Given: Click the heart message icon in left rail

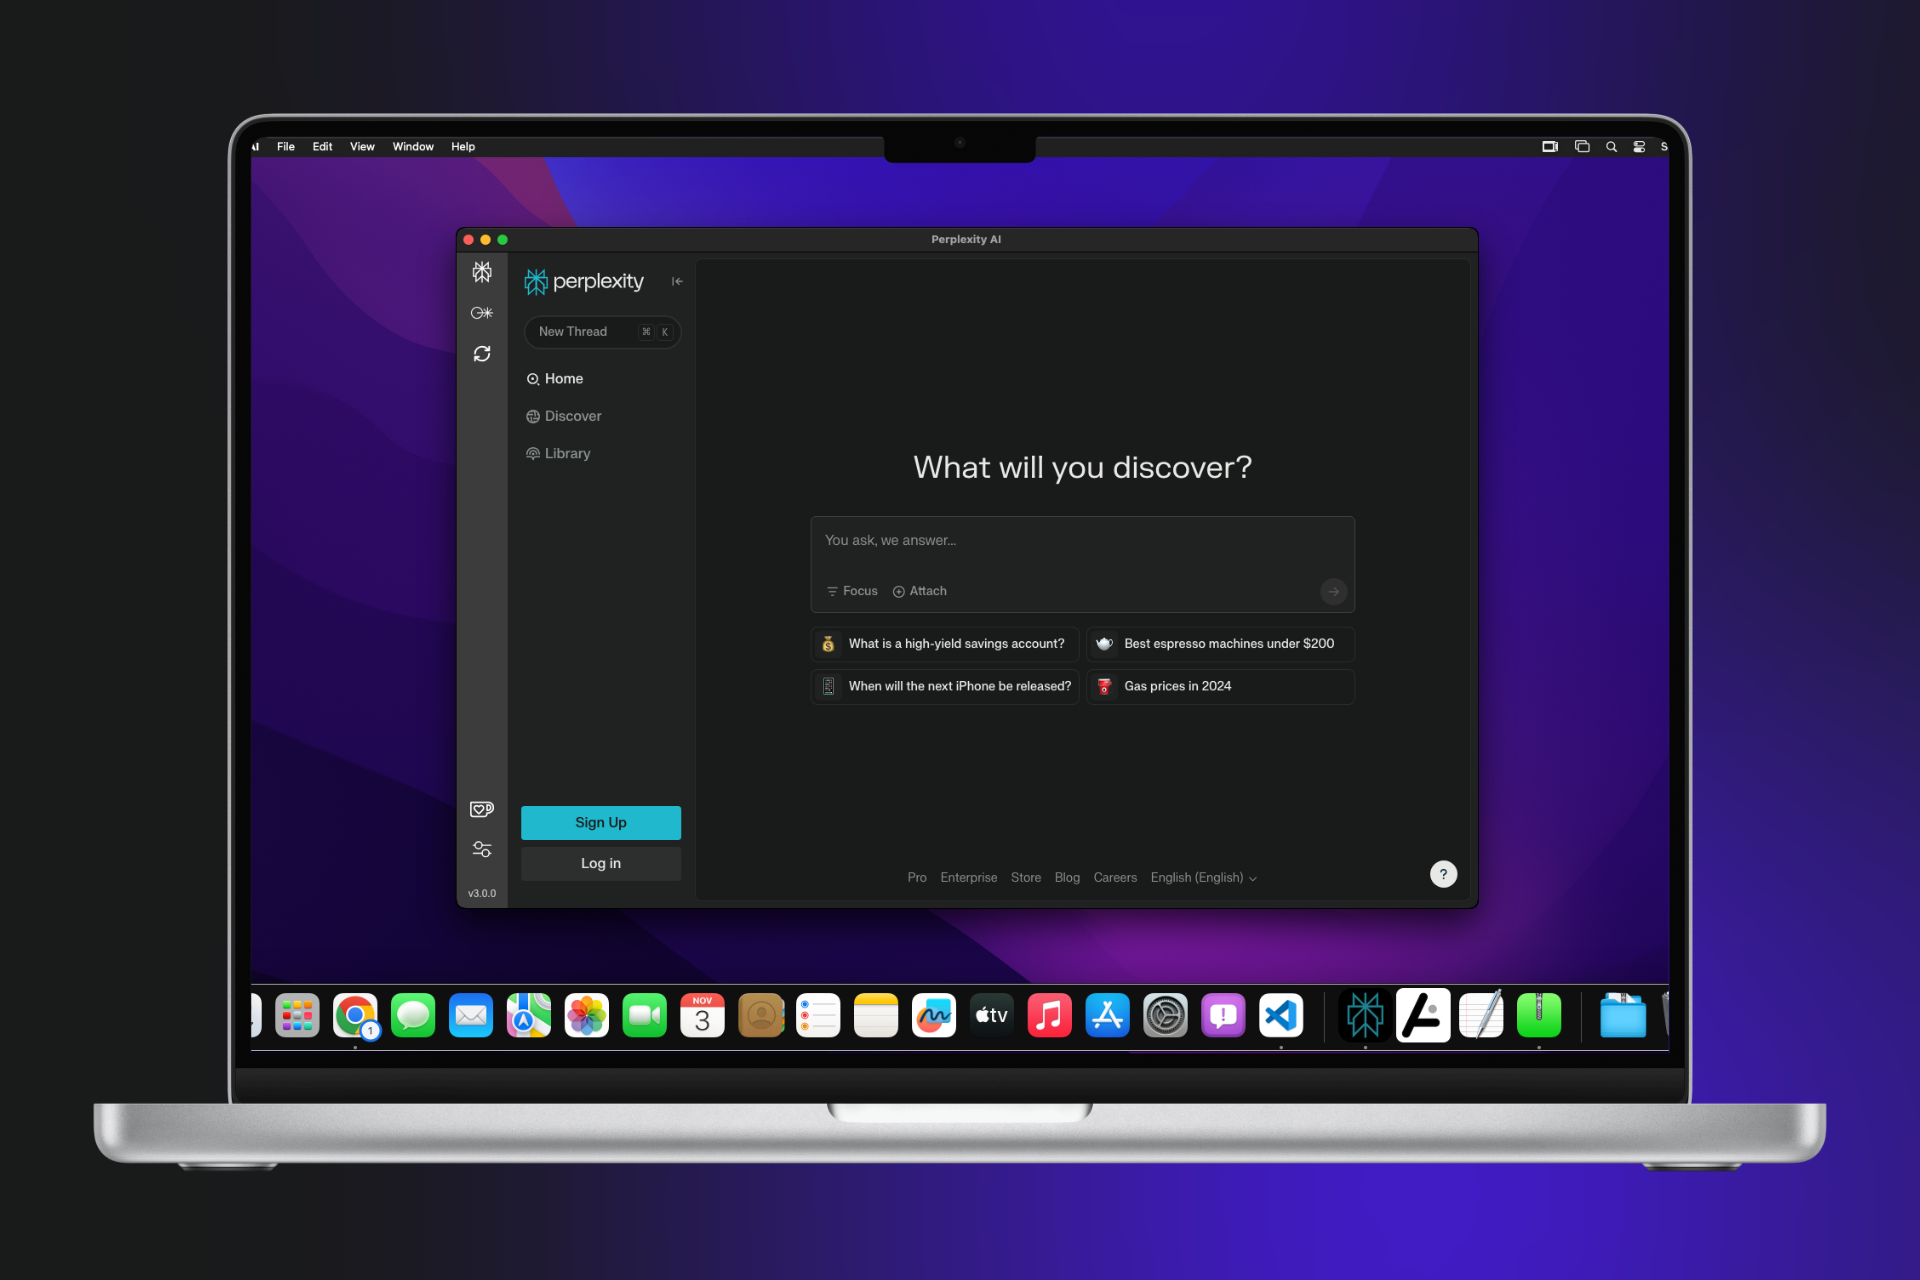Looking at the screenshot, I should pyautogui.click(x=482, y=809).
